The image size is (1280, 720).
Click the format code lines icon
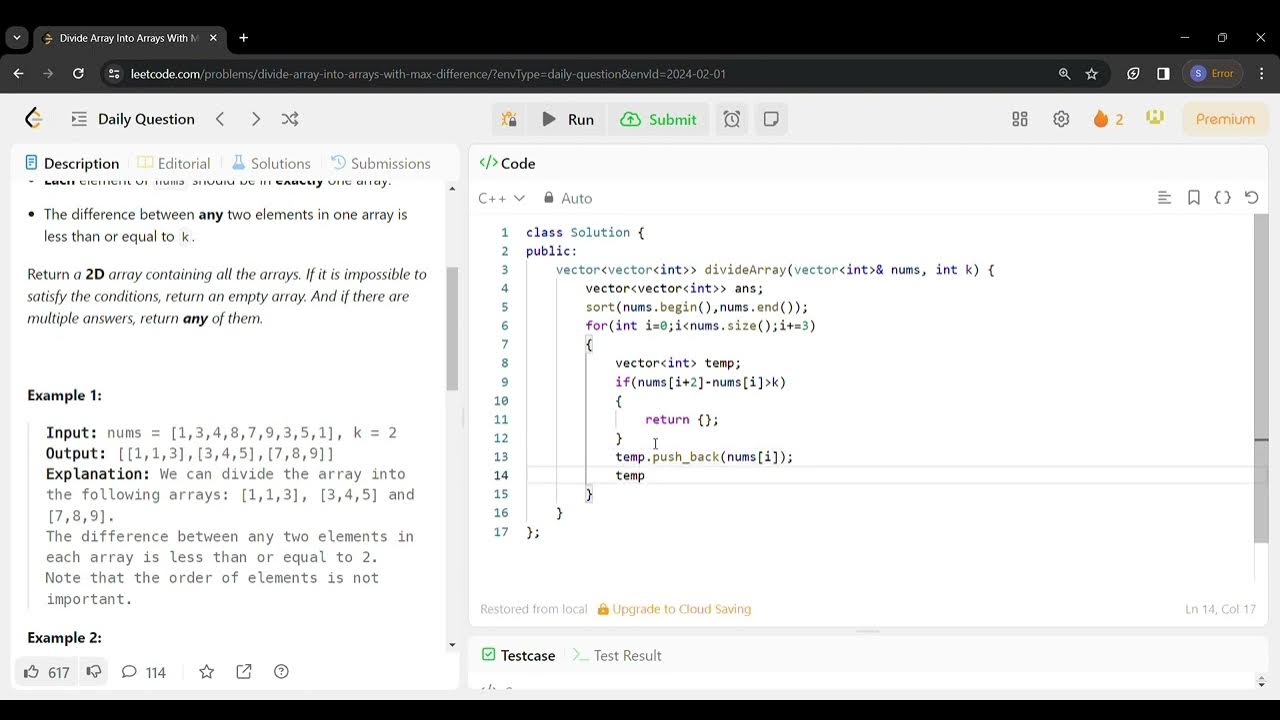point(1164,198)
